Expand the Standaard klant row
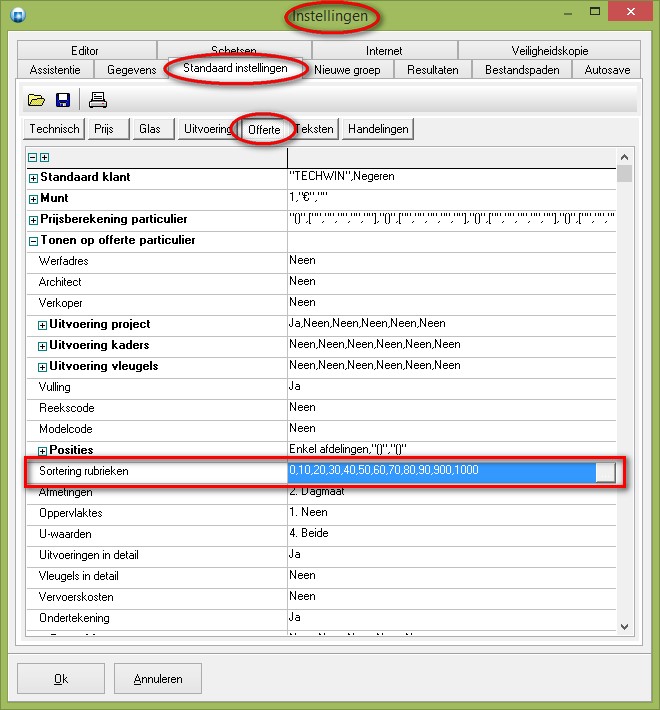 pyautogui.click(x=33, y=178)
